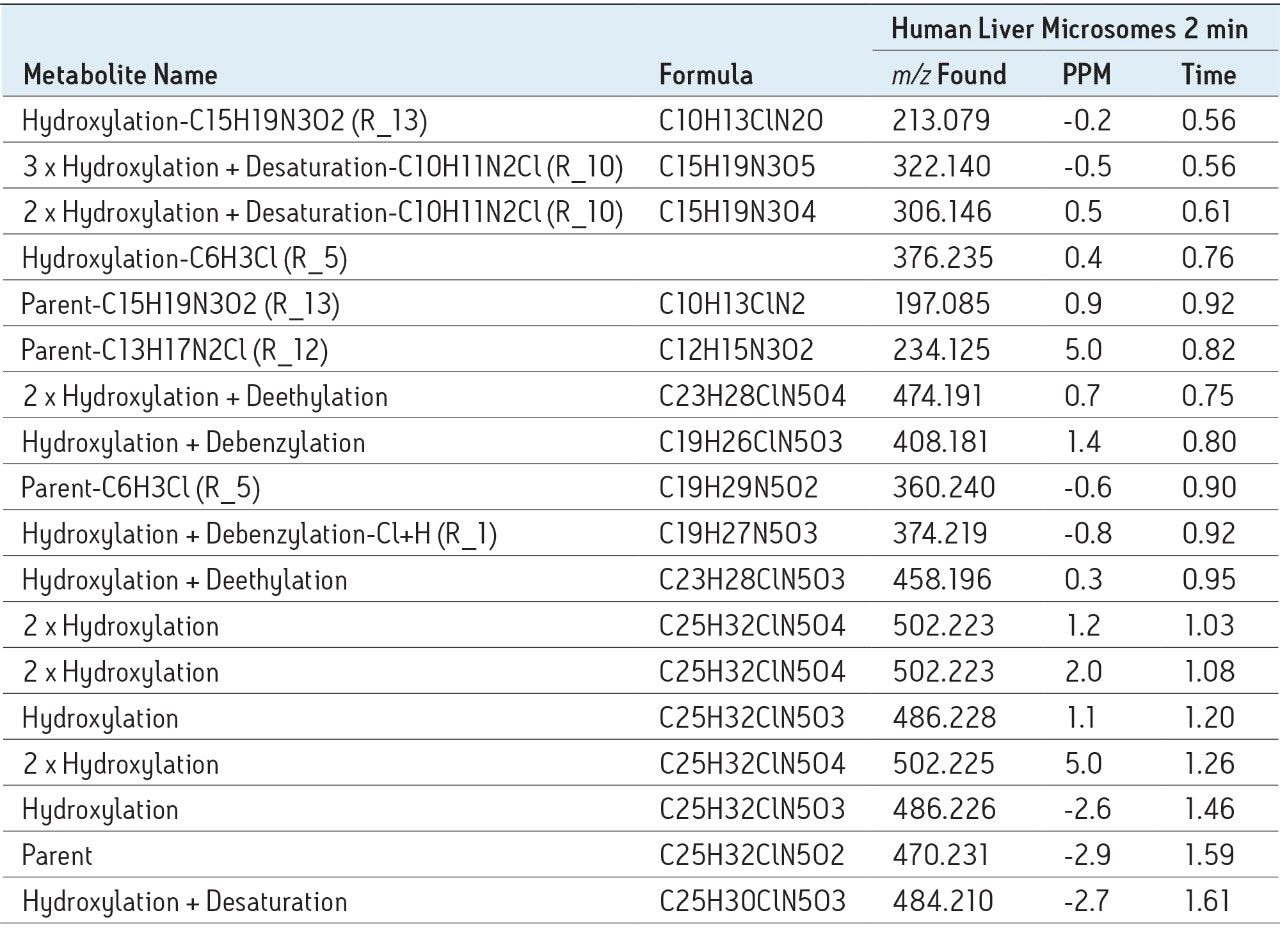Click Time value '0.76'
Image resolution: width=1280 pixels, height=931 pixels.
tap(1208, 259)
